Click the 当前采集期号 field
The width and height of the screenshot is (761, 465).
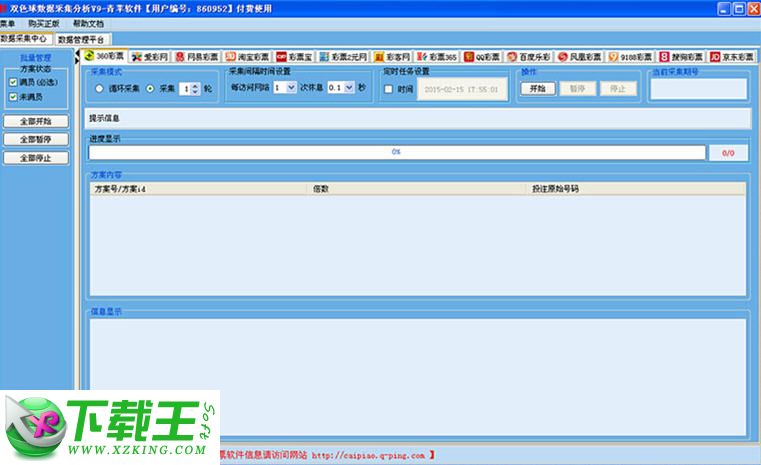point(698,89)
